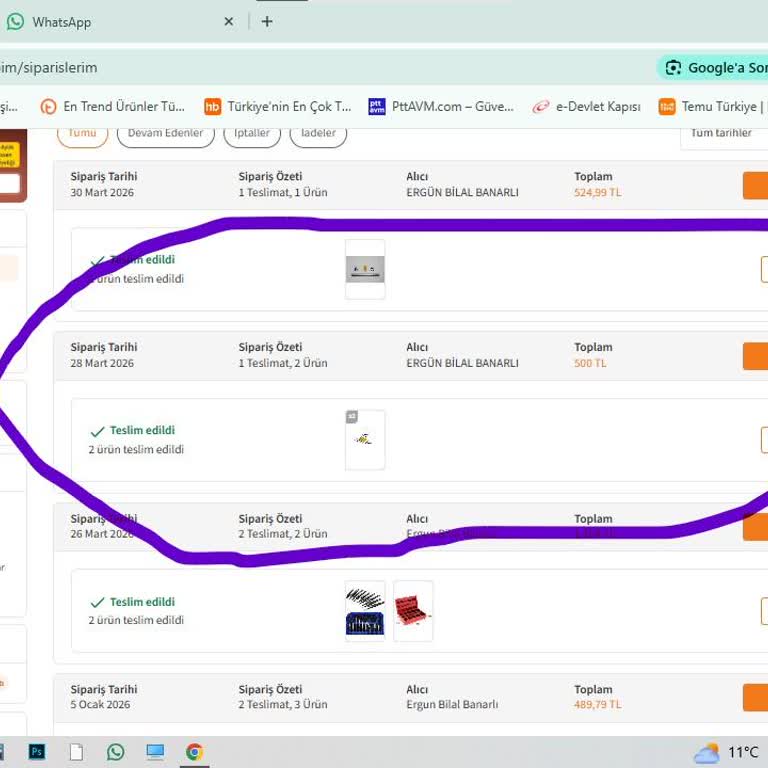Open details of the 489,79 TL order

pyautogui.click(x=755, y=697)
